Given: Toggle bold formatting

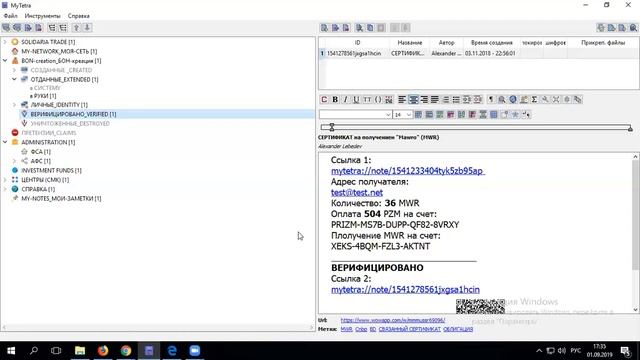Looking at the screenshot, I should tap(335, 99).
